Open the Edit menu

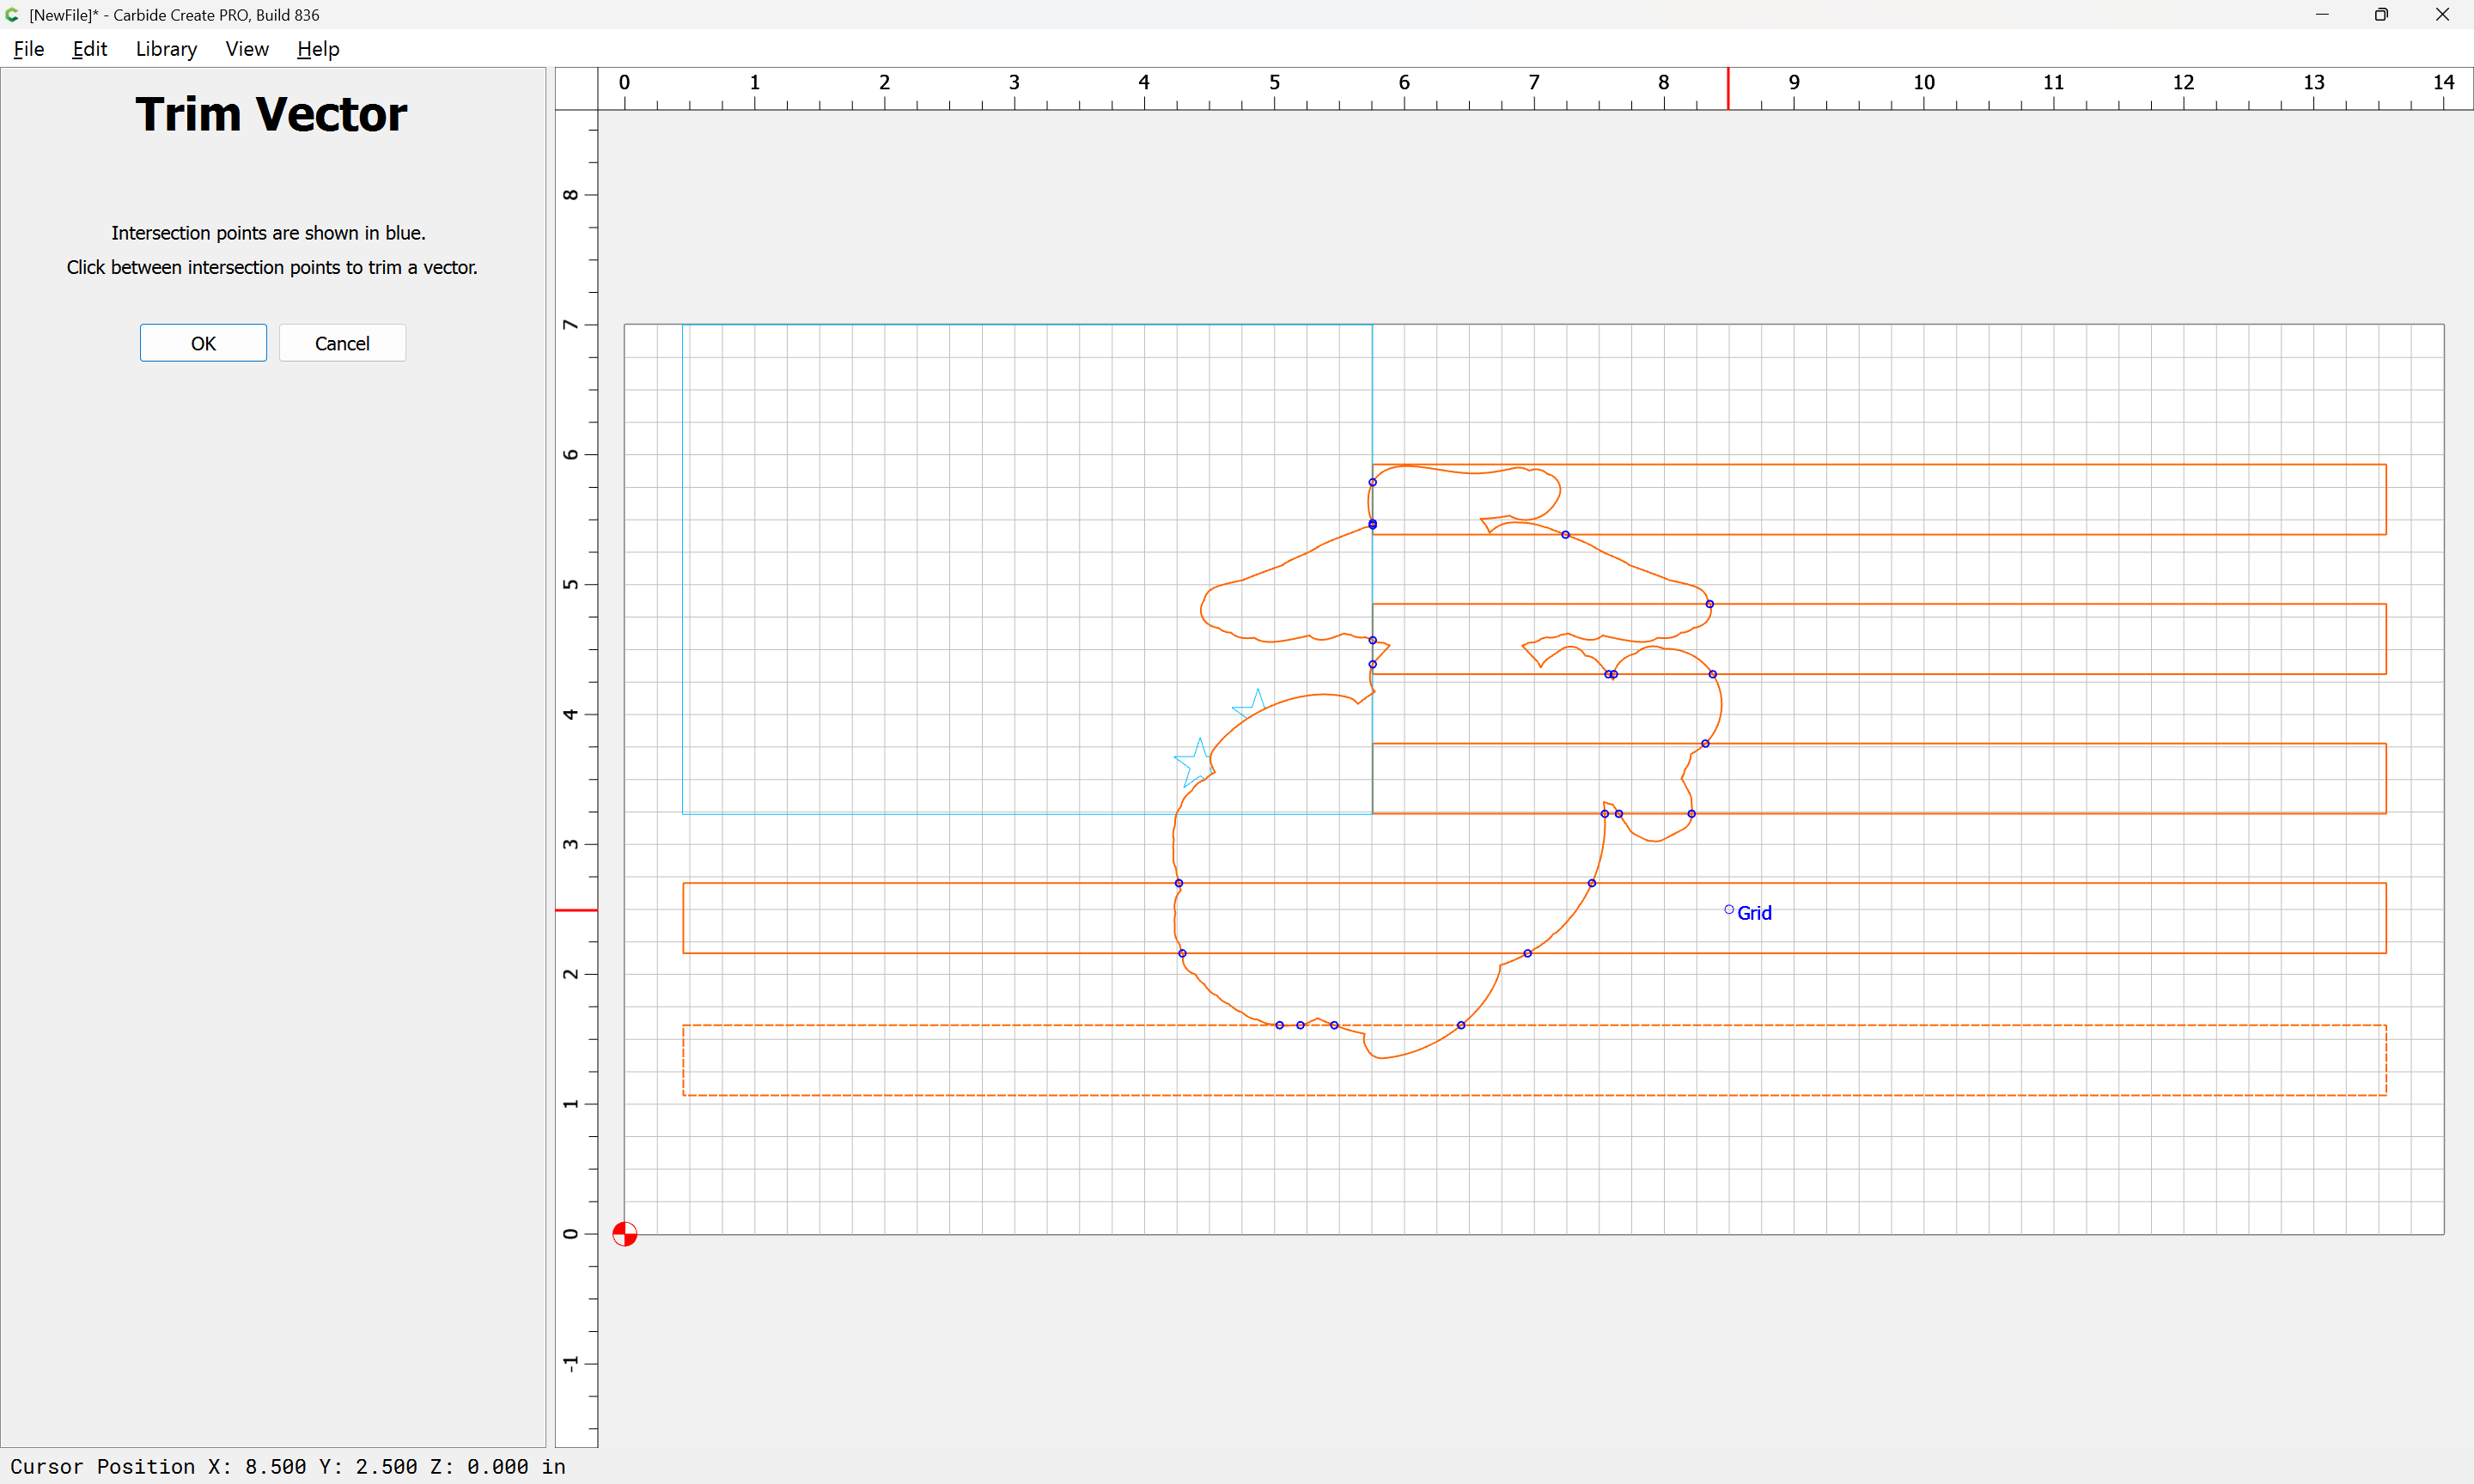click(x=89, y=49)
